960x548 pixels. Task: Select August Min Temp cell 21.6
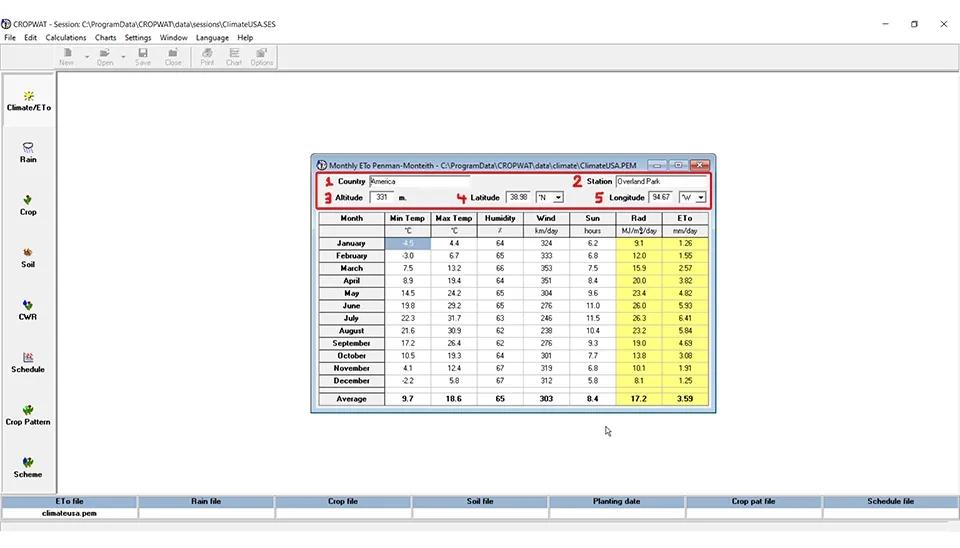pyautogui.click(x=408, y=331)
